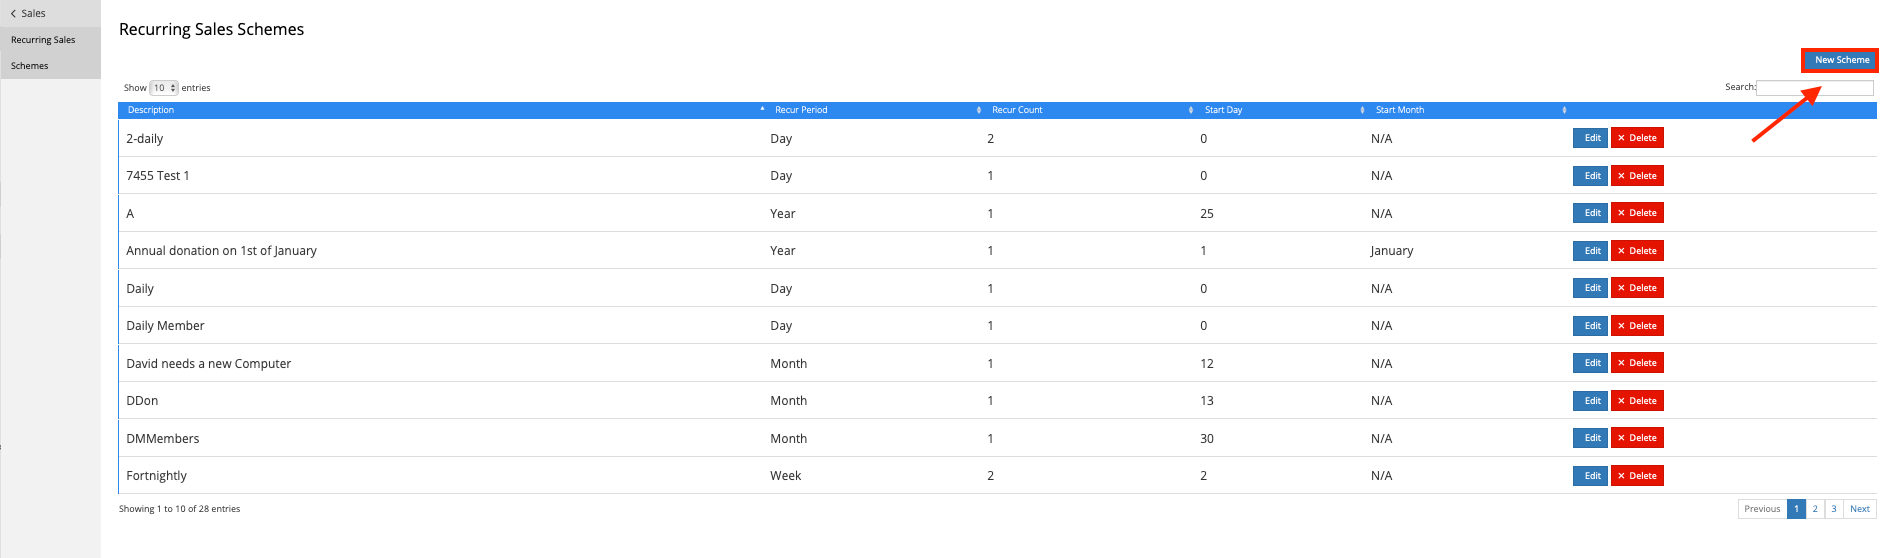Click 'January' start month cell

[x=1392, y=251]
